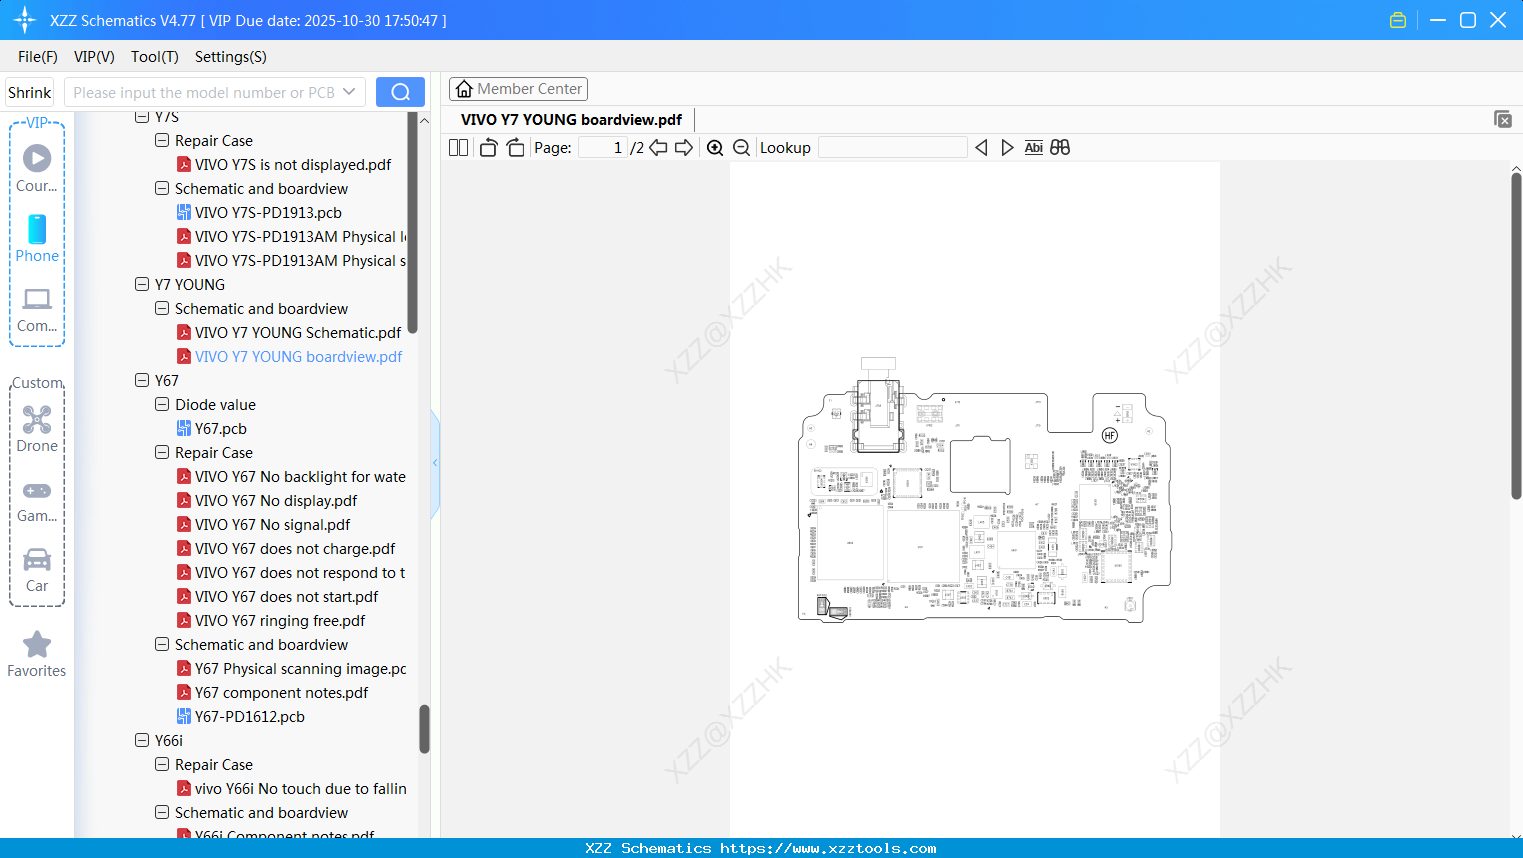
Task: Open the Courses section in sidebar
Action: click(37, 168)
